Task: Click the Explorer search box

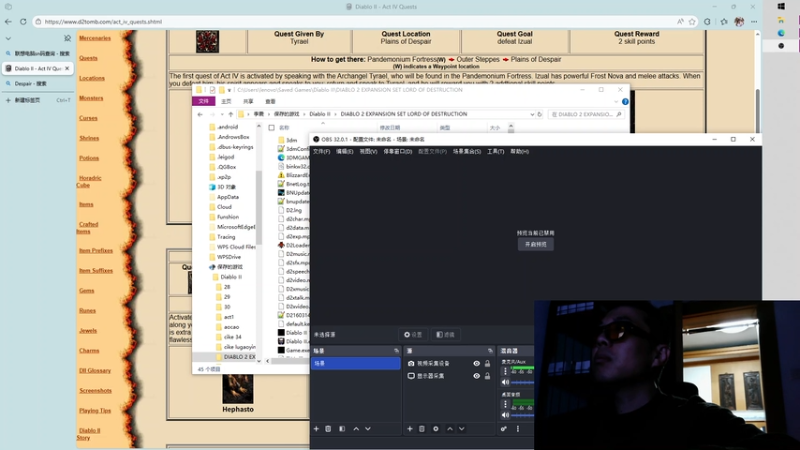Action: pos(586,114)
